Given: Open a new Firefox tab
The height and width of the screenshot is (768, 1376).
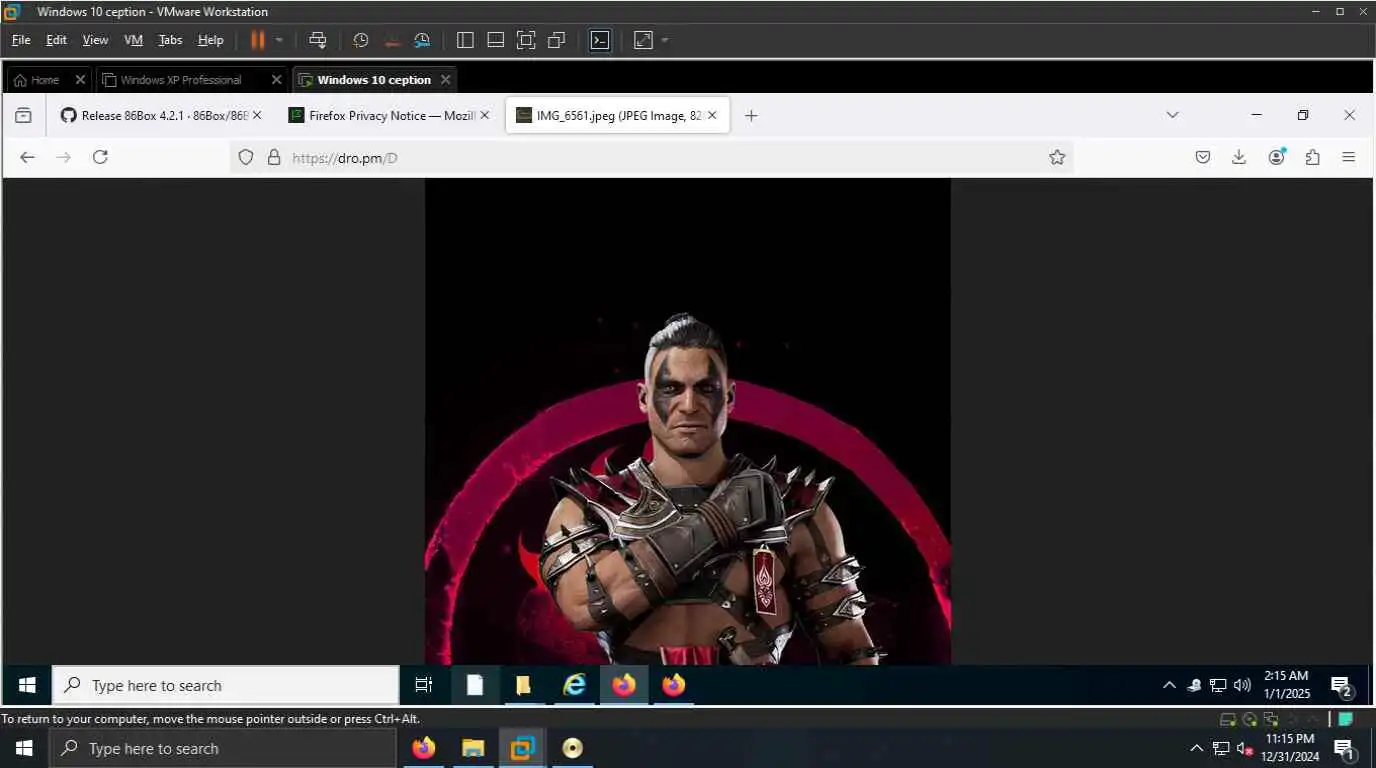Looking at the screenshot, I should (x=751, y=116).
